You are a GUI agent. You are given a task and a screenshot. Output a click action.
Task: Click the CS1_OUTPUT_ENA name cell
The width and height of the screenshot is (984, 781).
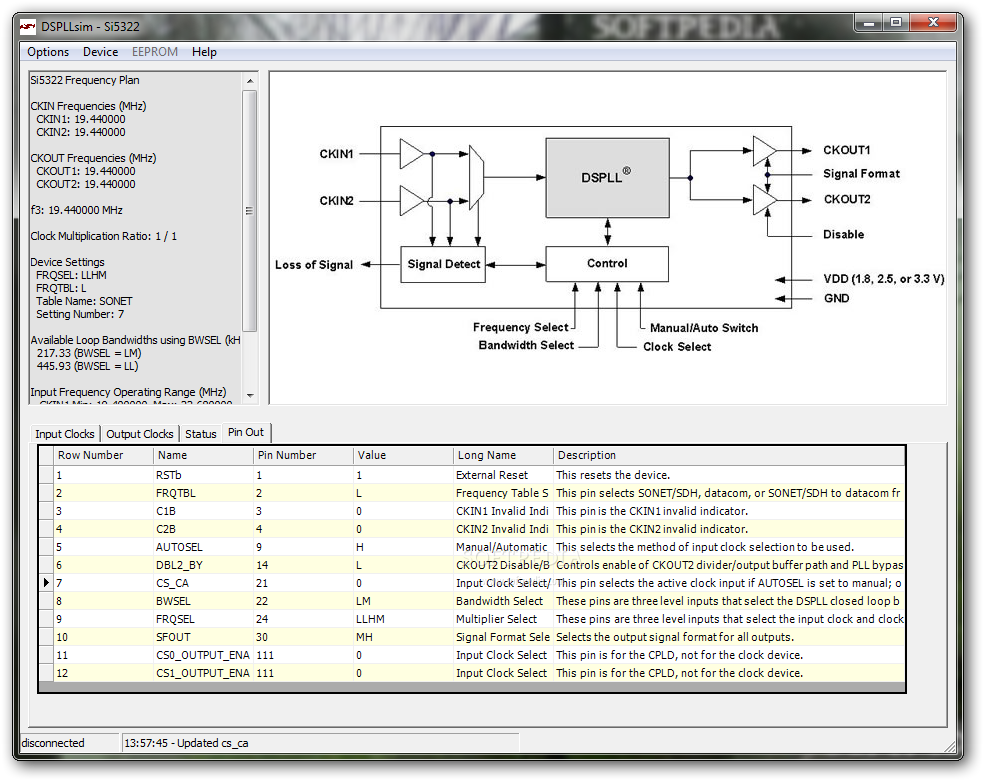[203, 673]
